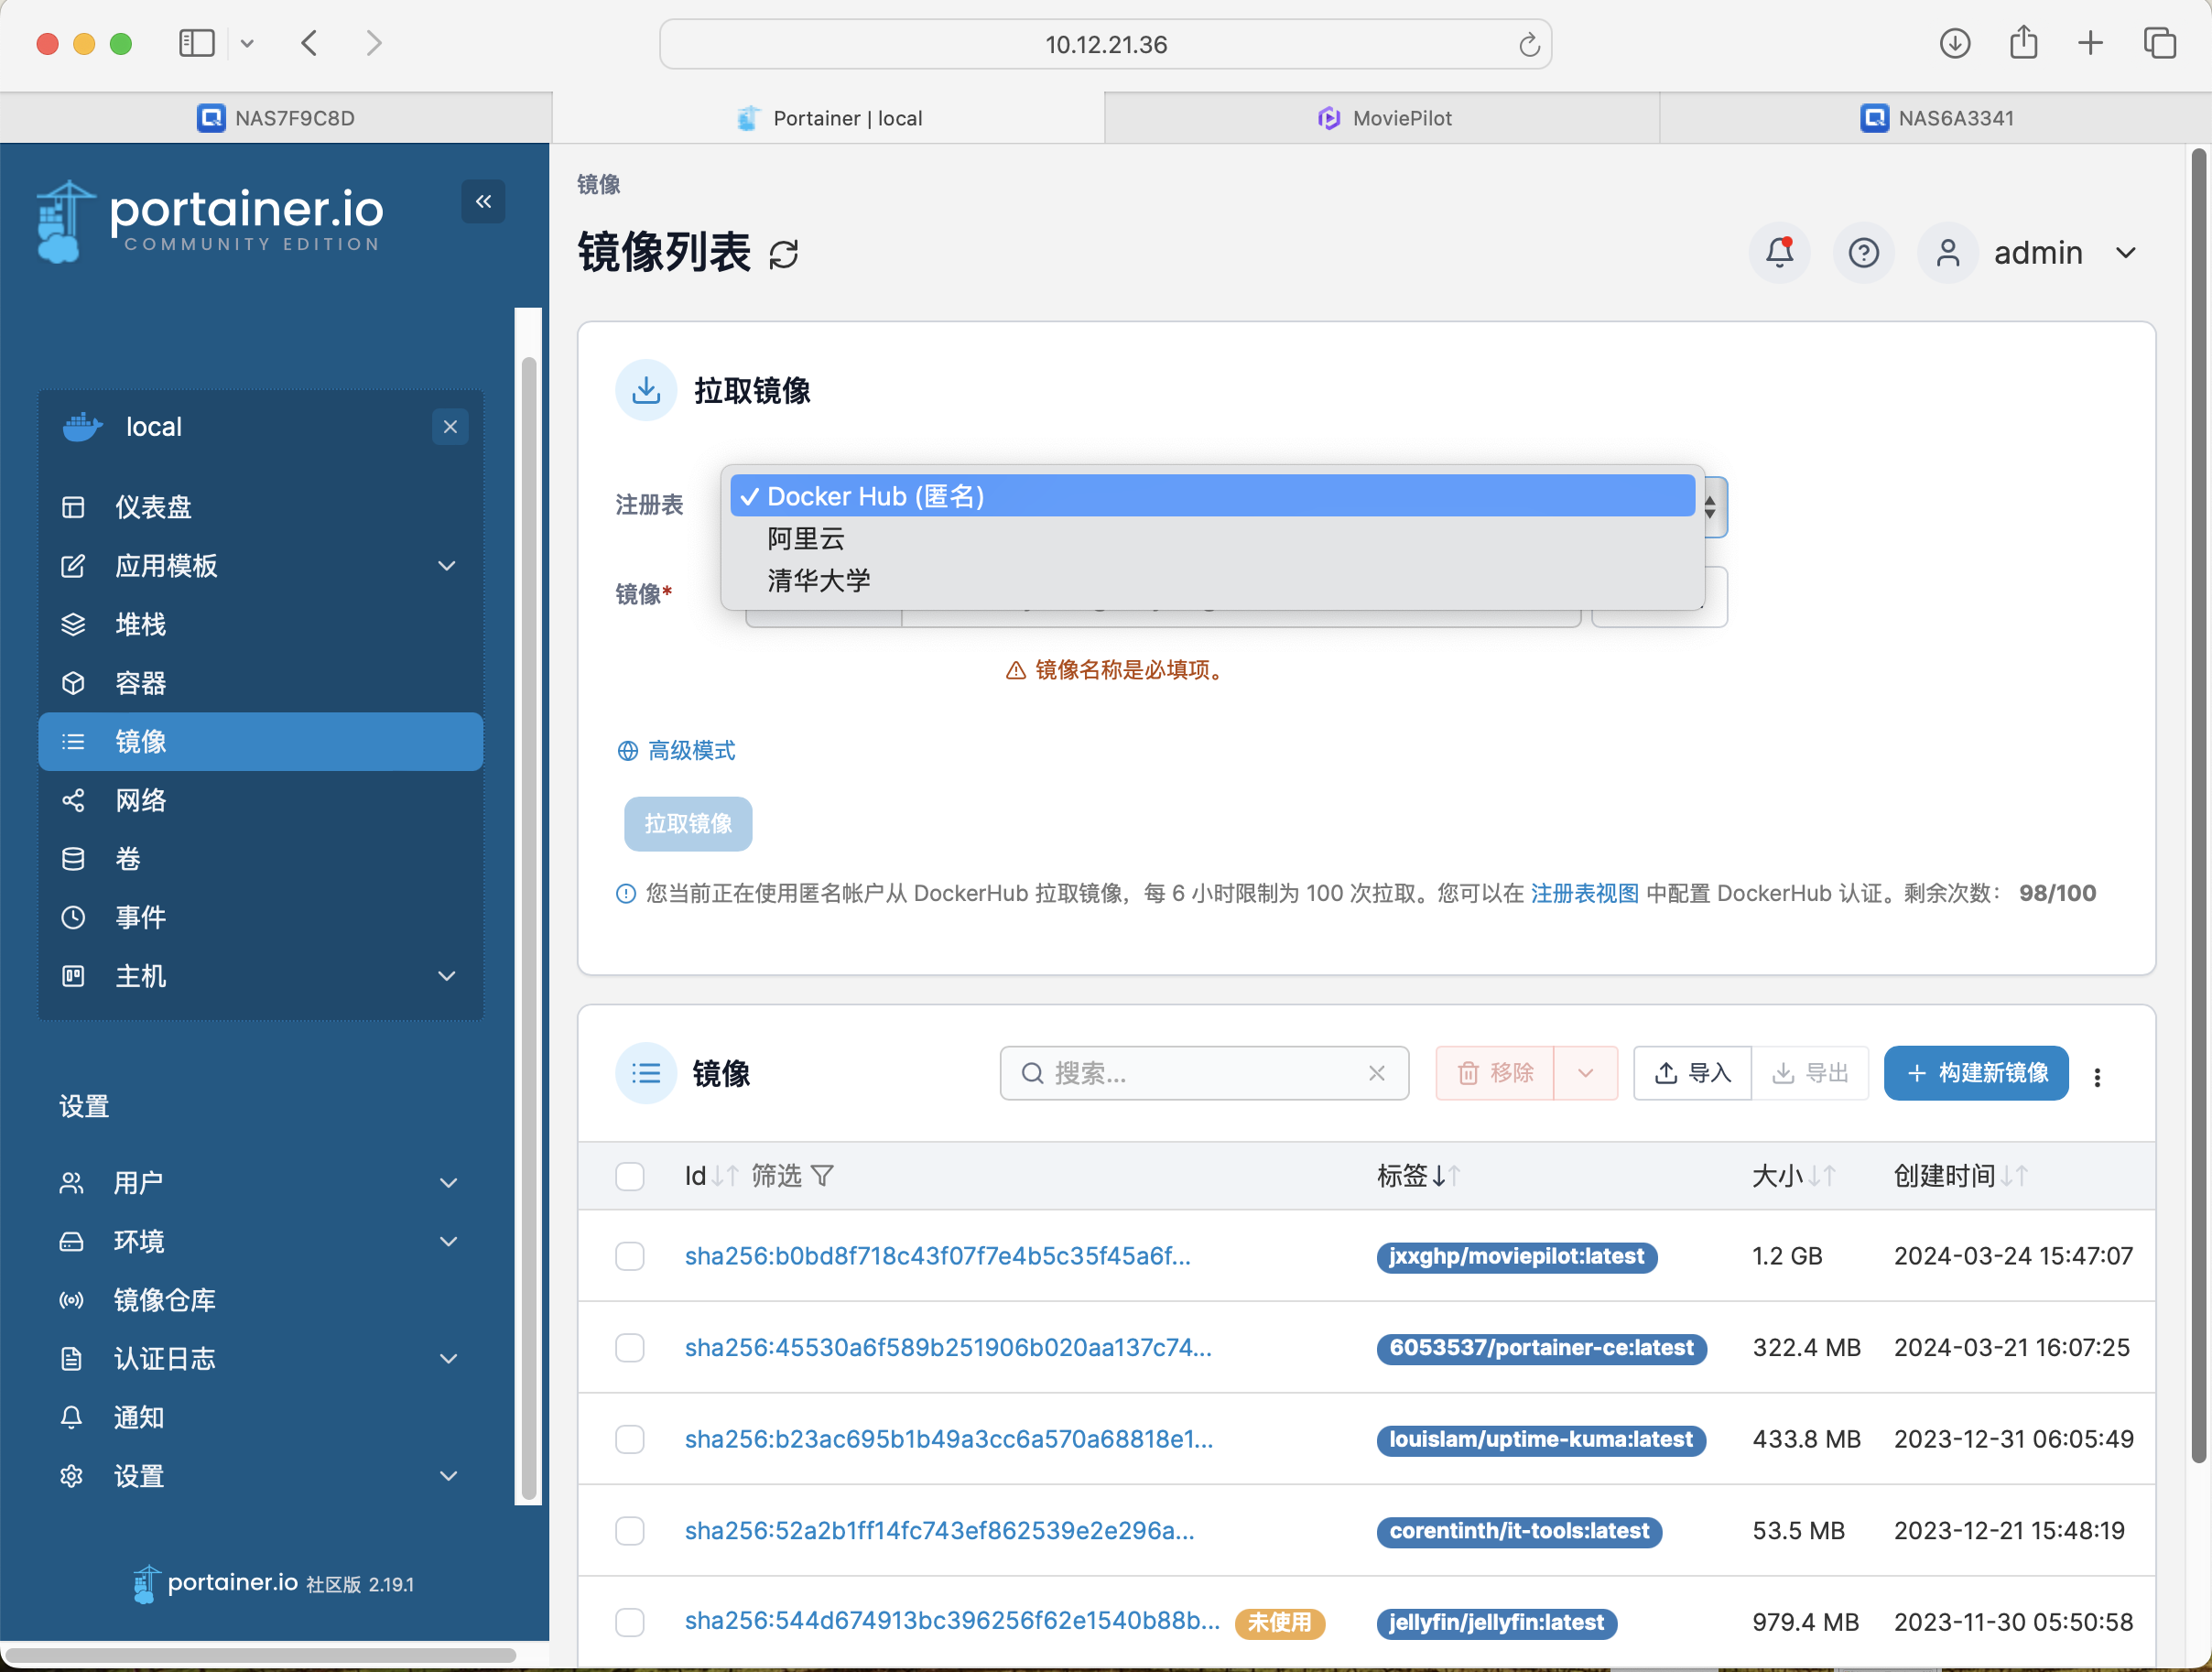
Task: Open notifications bell icon
Action: [1779, 252]
